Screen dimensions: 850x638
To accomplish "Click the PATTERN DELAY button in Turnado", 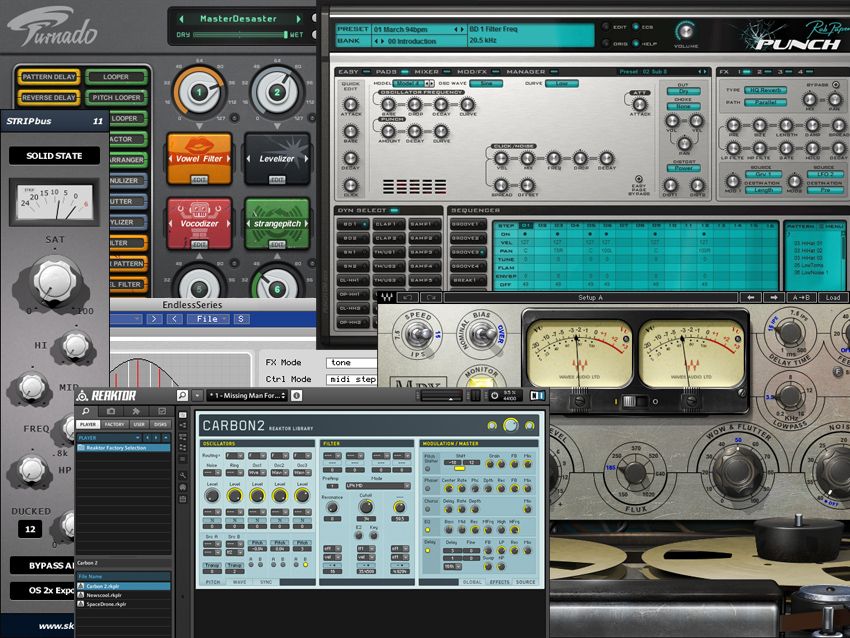I will (49, 77).
